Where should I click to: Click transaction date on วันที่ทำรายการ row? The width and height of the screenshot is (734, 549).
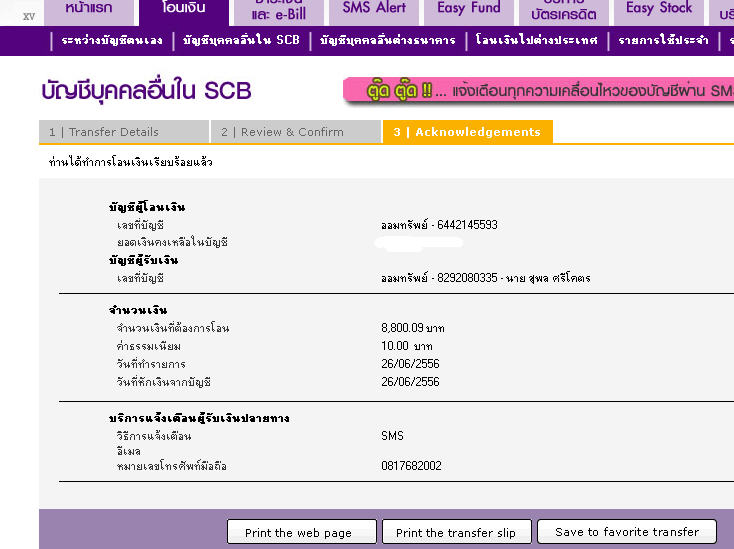coord(410,364)
